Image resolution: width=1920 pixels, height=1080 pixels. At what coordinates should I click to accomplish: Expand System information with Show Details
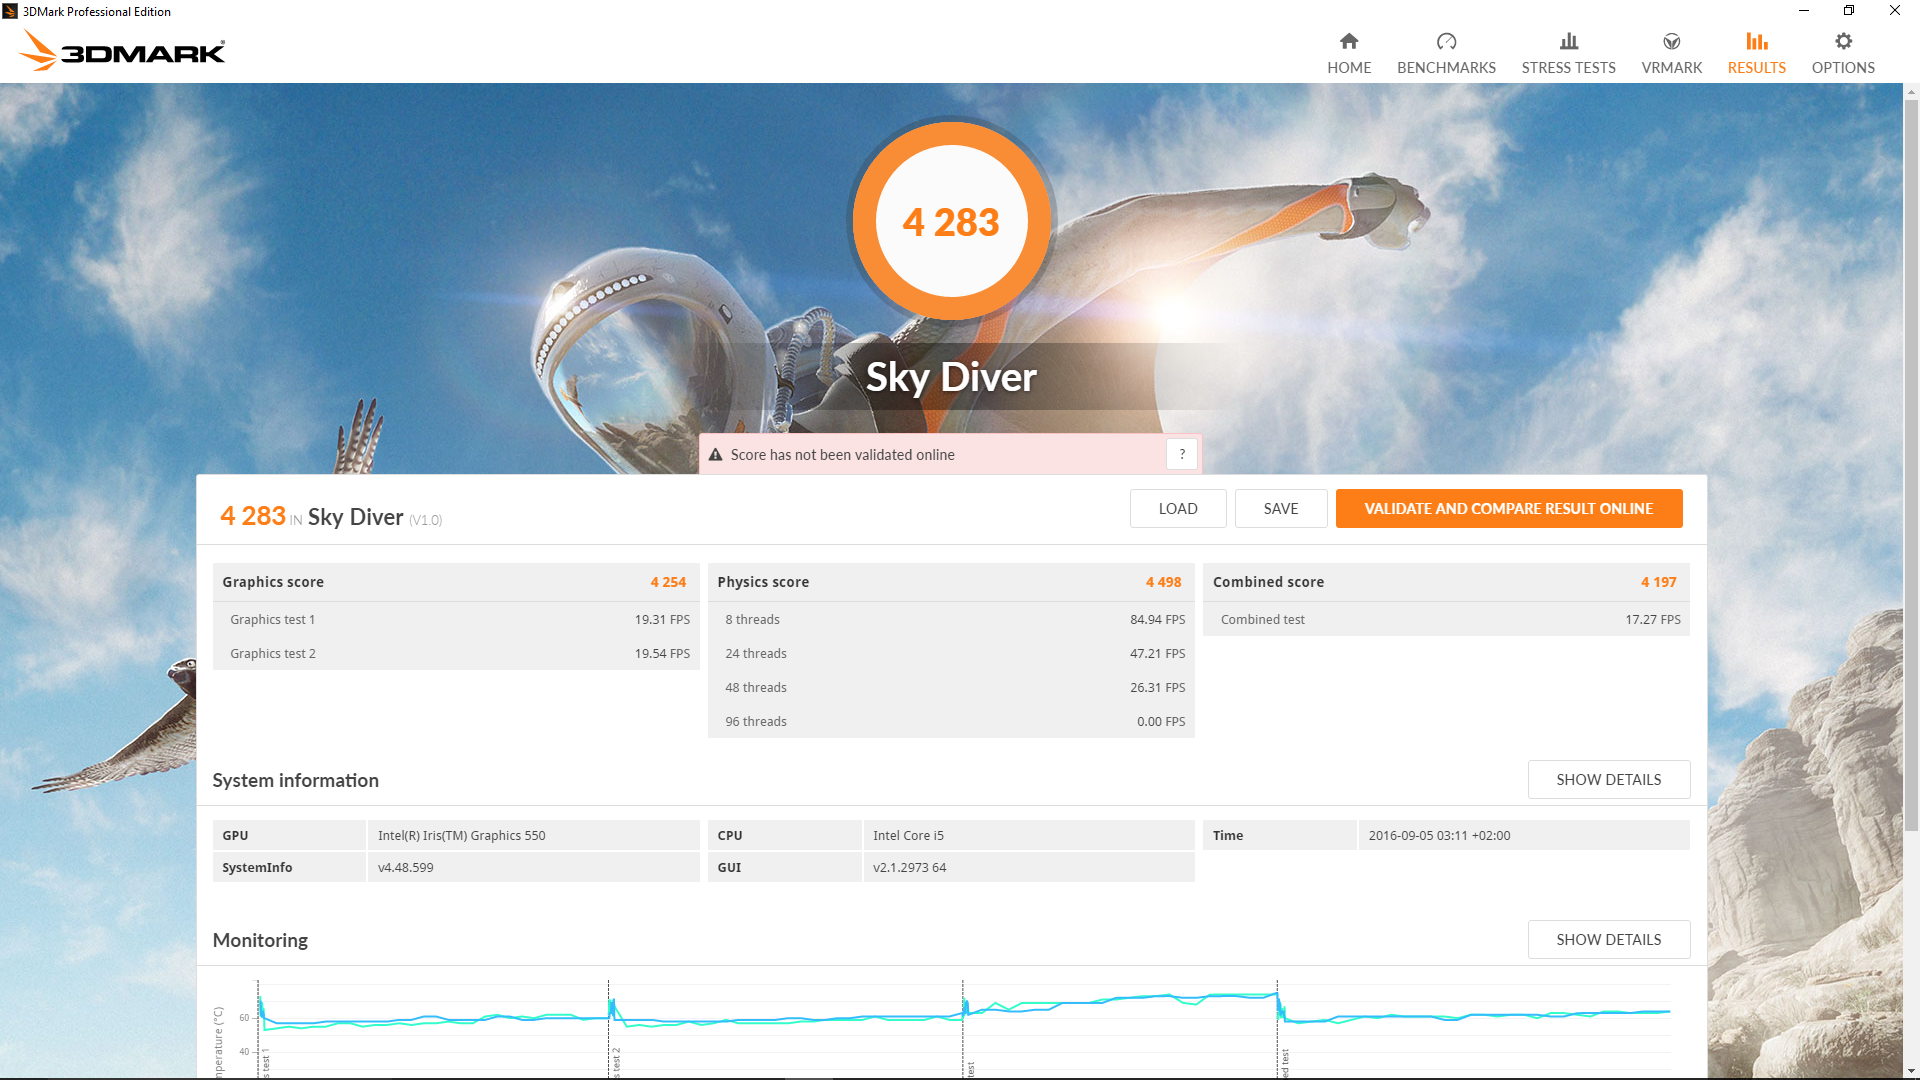1608,779
